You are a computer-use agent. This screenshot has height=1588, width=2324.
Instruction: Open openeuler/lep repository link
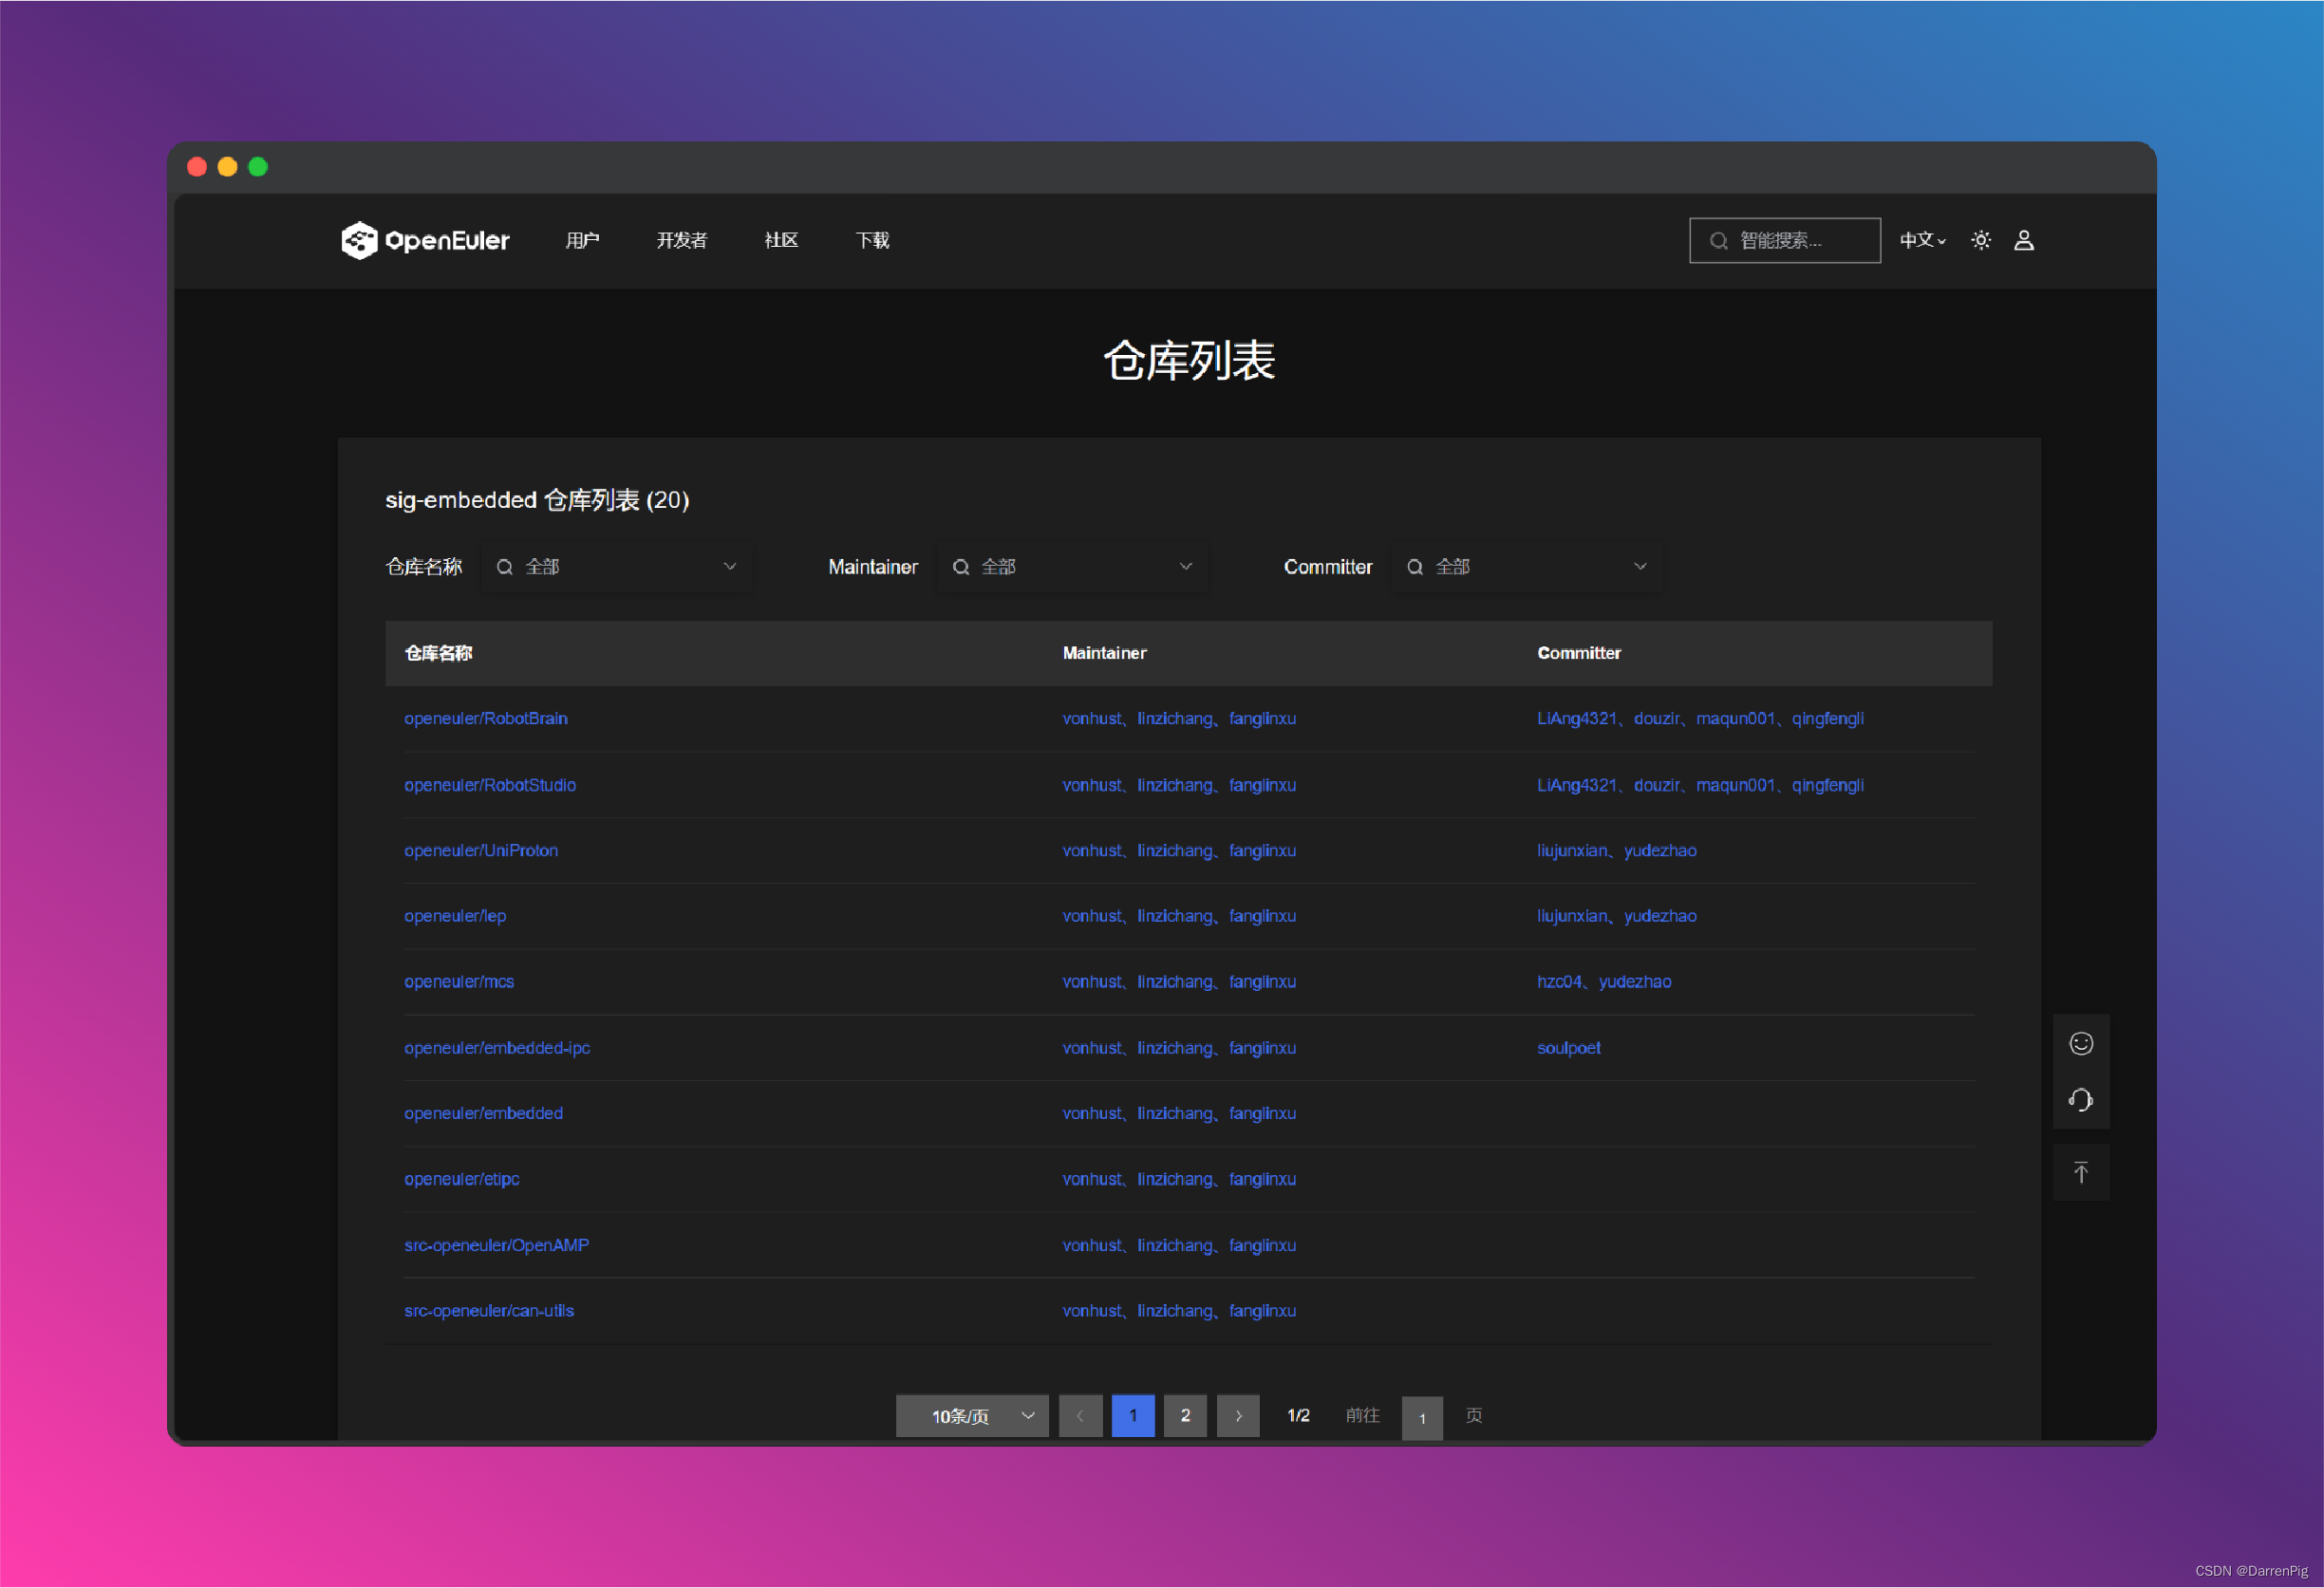tap(455, 916)
